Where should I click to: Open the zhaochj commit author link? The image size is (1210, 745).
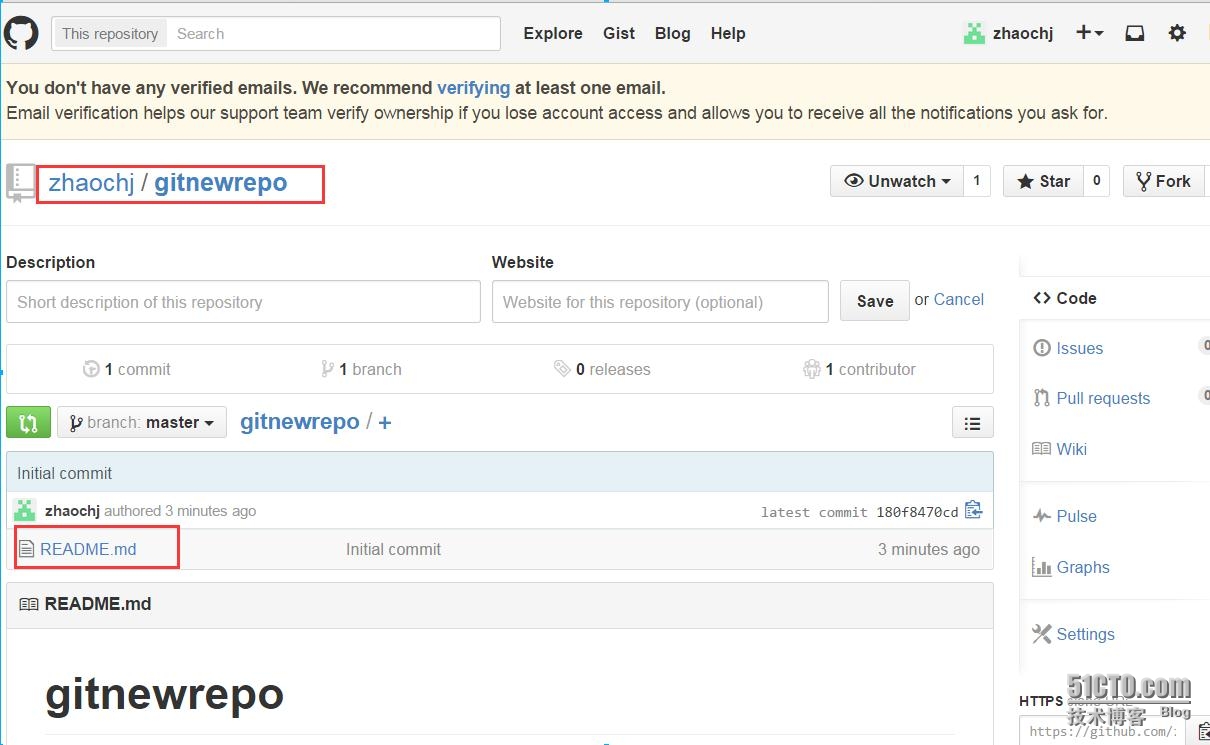click(72, 510)
